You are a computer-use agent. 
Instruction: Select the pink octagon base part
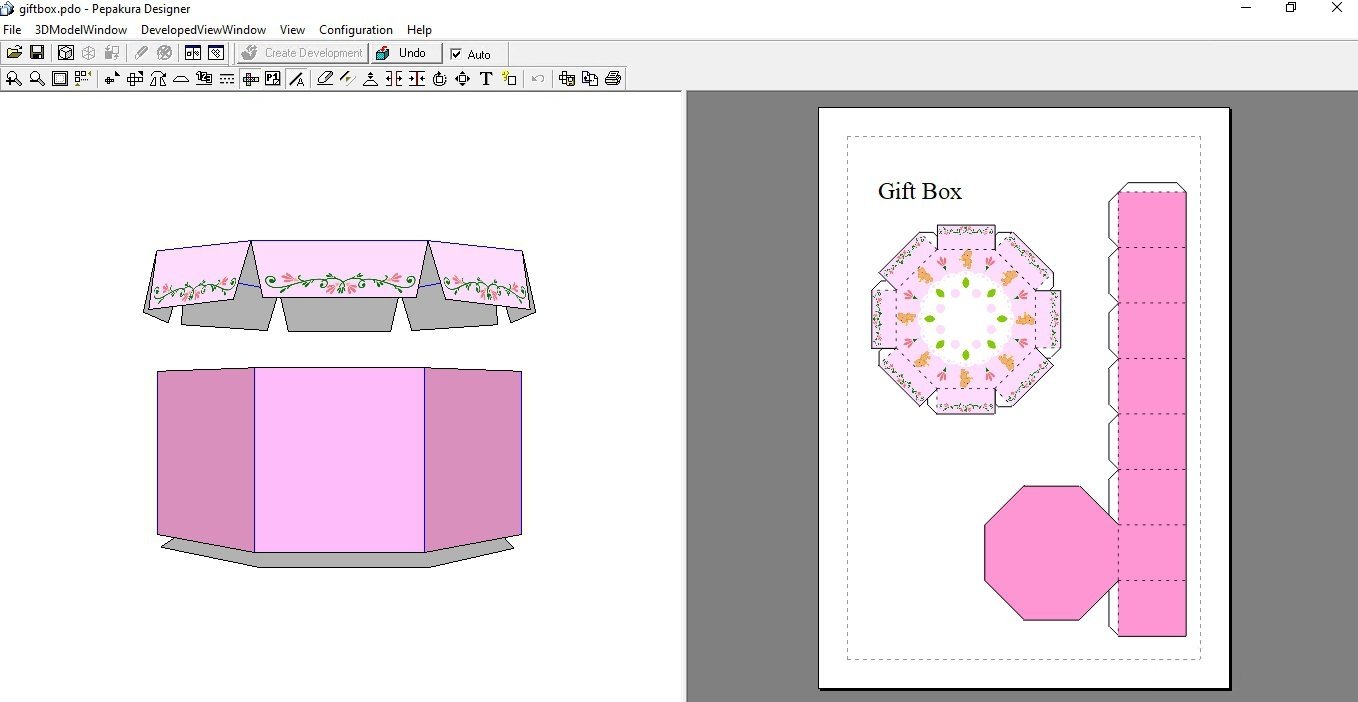pyautogui.click(x=1051, y=553)
